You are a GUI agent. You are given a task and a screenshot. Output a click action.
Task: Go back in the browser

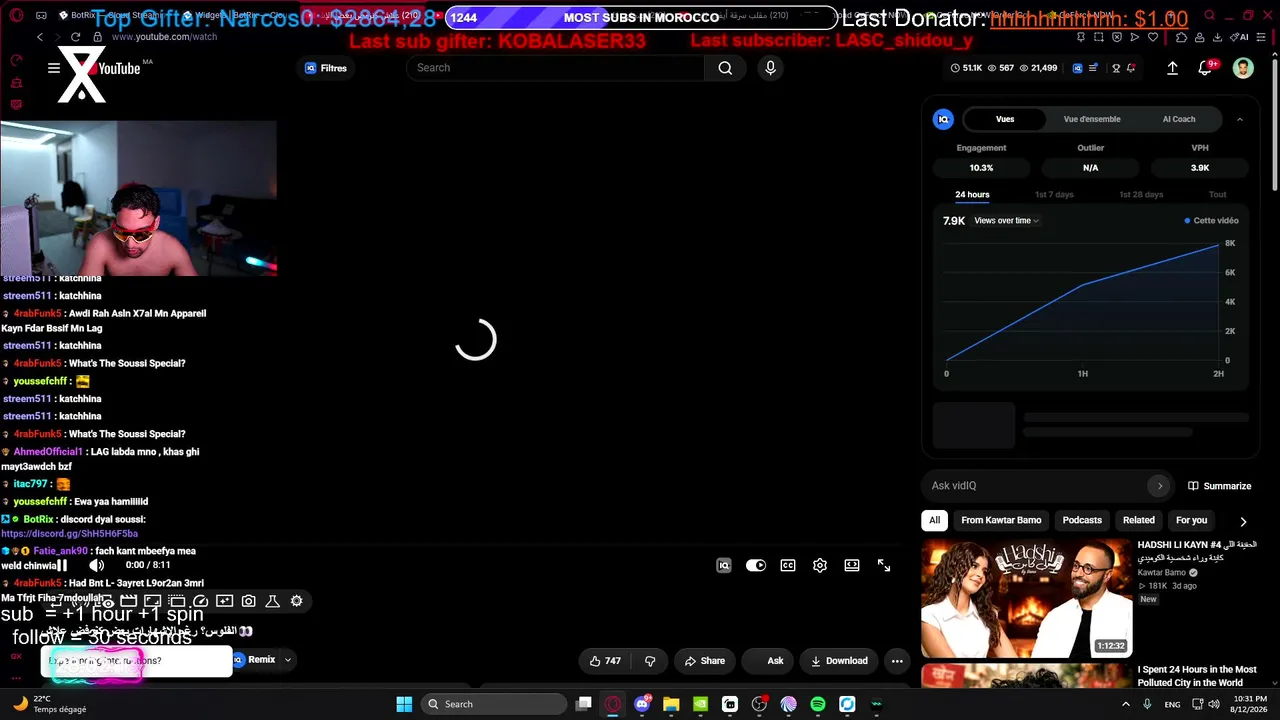(40, 37)
